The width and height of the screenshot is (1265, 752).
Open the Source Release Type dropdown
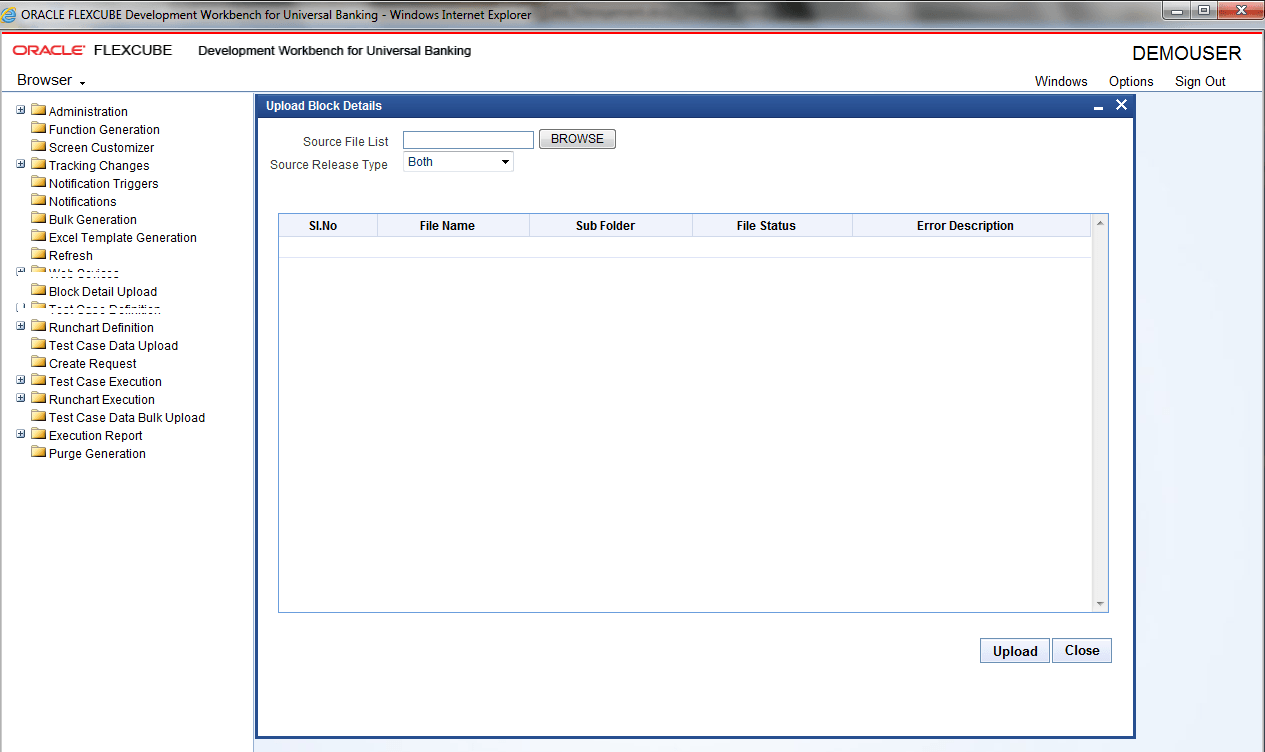pos(458,162)
